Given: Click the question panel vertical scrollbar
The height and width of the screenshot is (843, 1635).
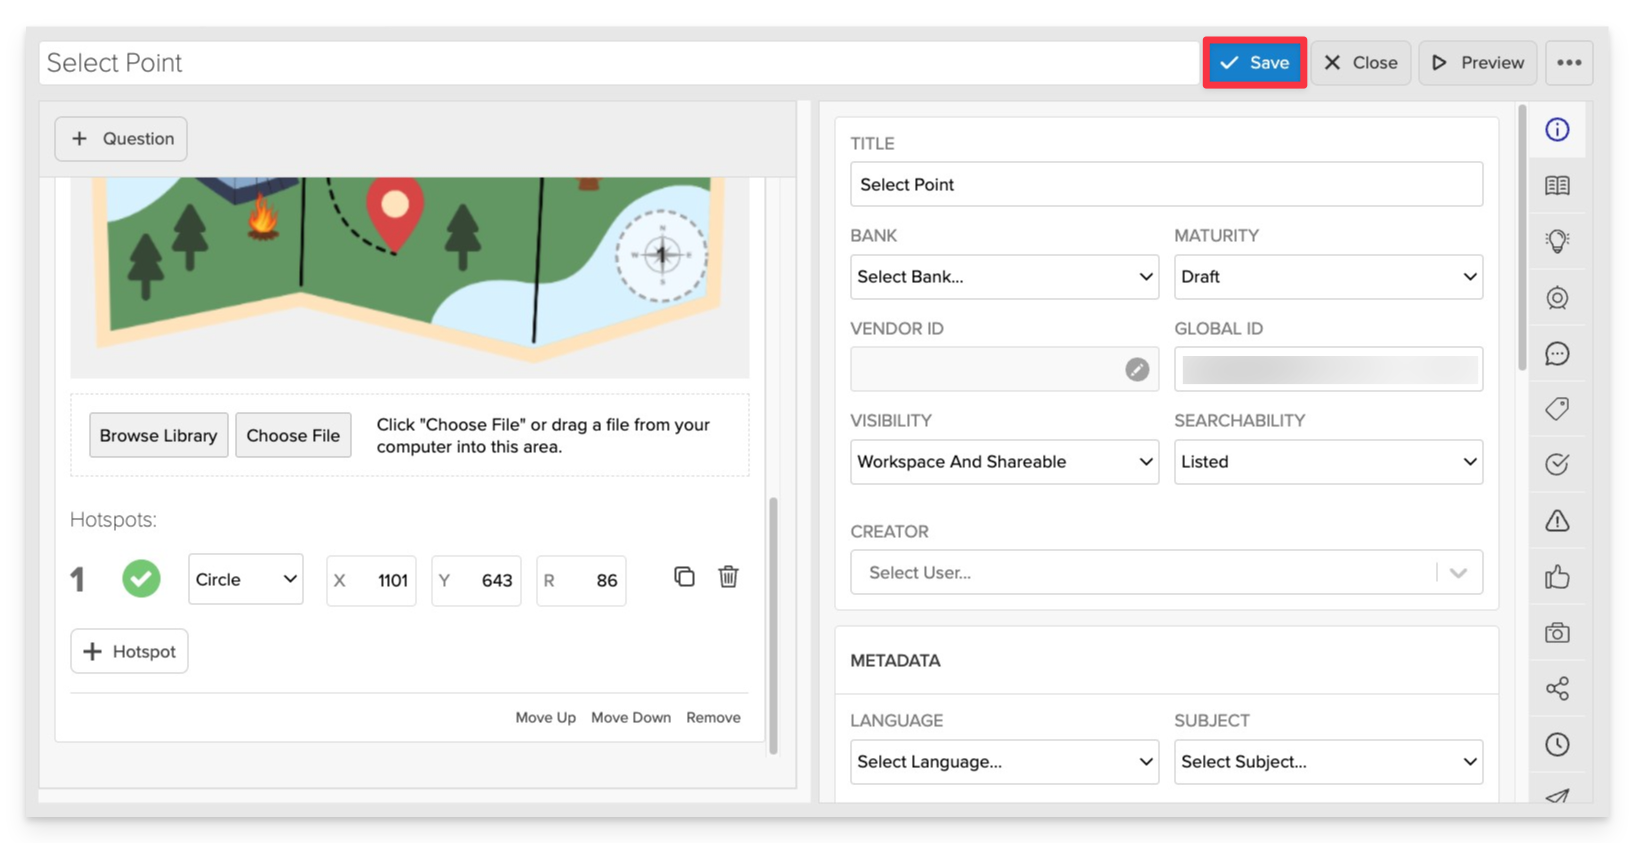Looking at the screenshot, I should point(773,625).
